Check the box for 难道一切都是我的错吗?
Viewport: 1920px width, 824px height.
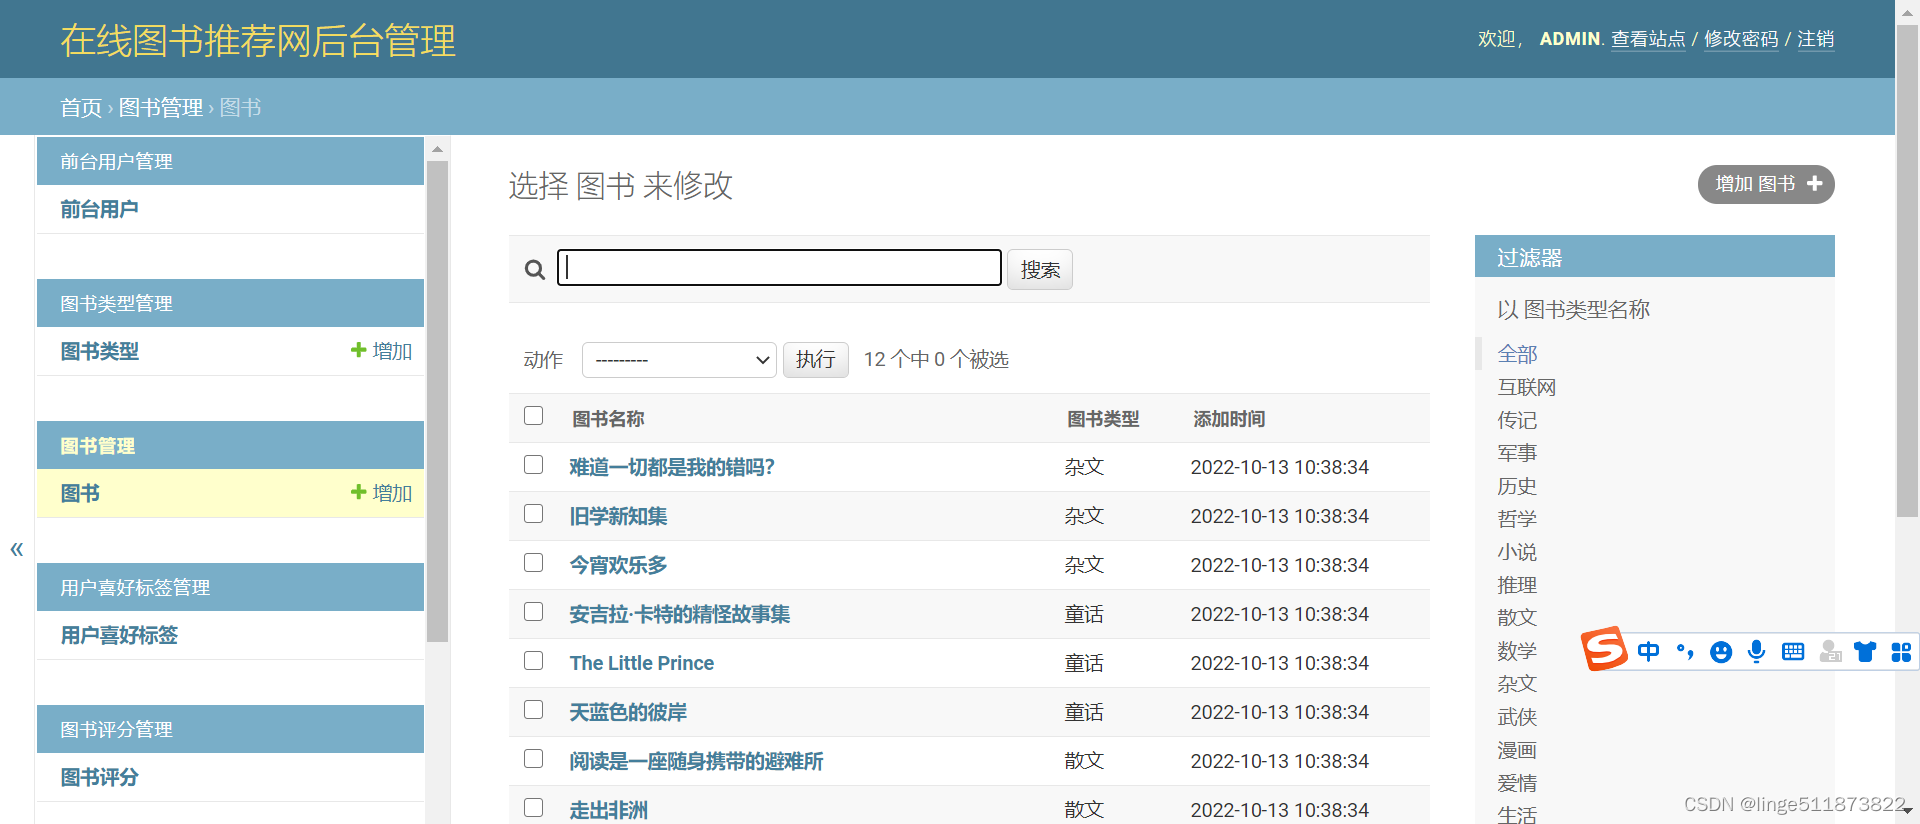point(534,465)
